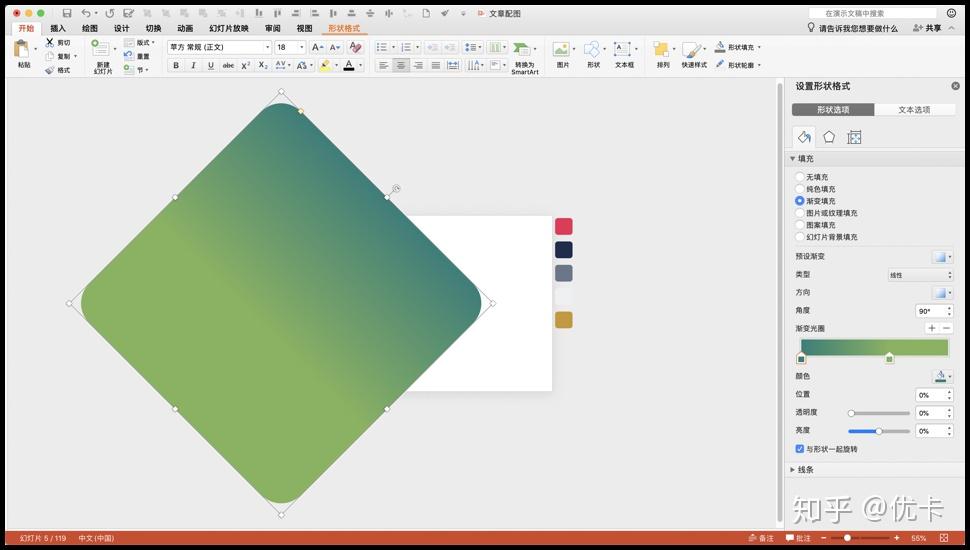
Task: Select the Solid fill (纯色填充) radio button
Action: click(x=799, y=189)
